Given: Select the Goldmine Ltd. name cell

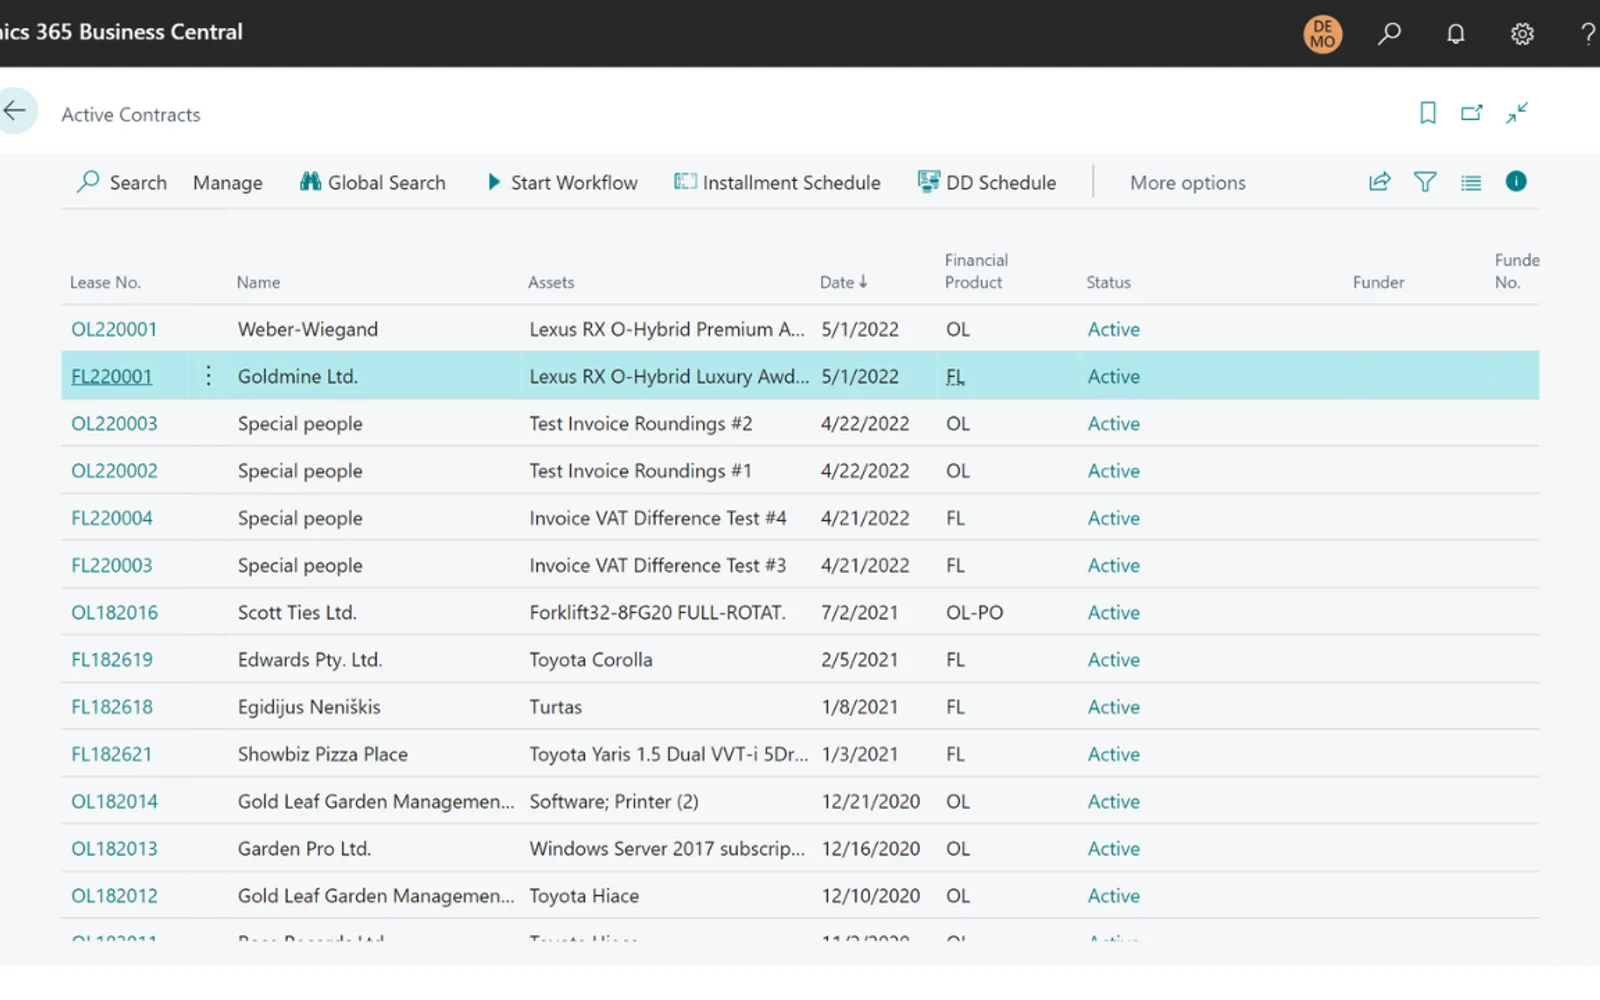Looking at the screenshot, I should click(x=297, y=376).
